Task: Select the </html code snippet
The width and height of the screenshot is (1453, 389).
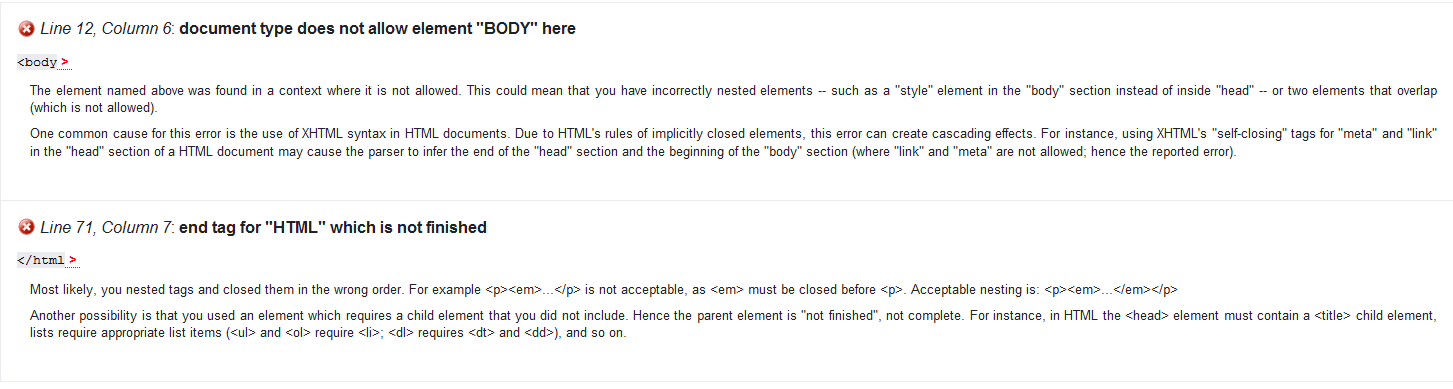Action: 42,260
